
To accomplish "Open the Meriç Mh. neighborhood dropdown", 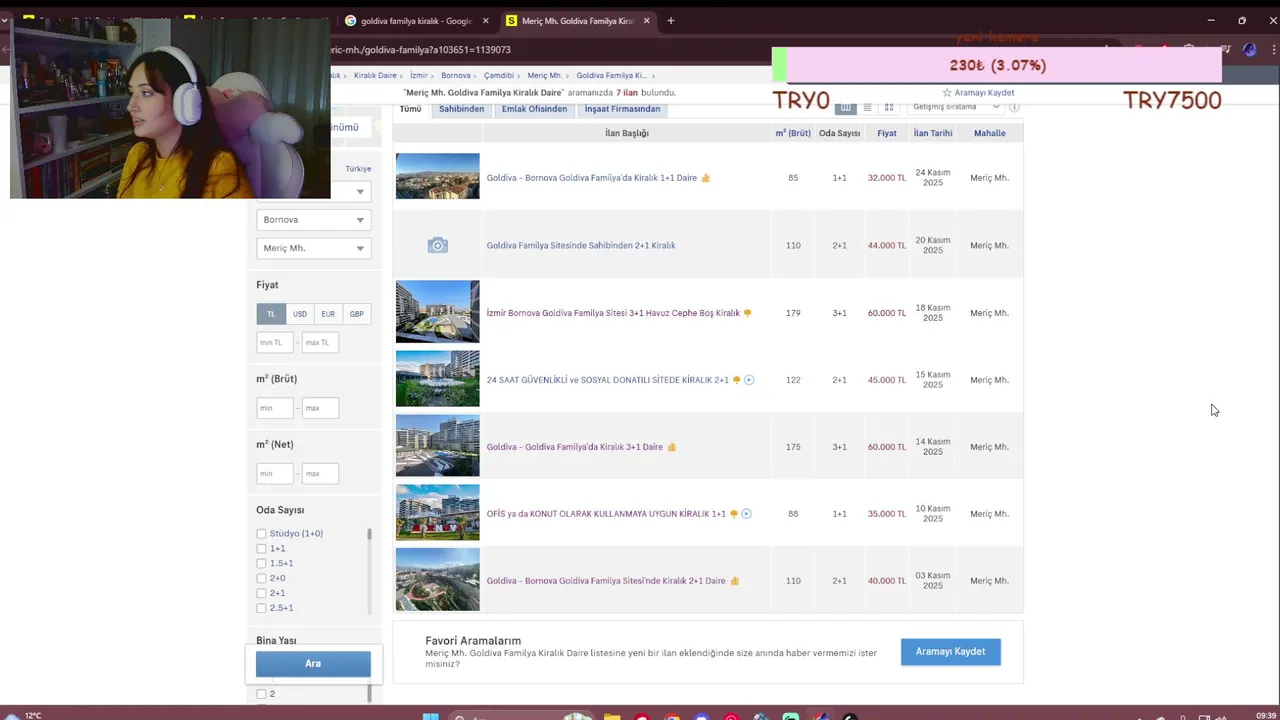I will click(x=313, y=248).
